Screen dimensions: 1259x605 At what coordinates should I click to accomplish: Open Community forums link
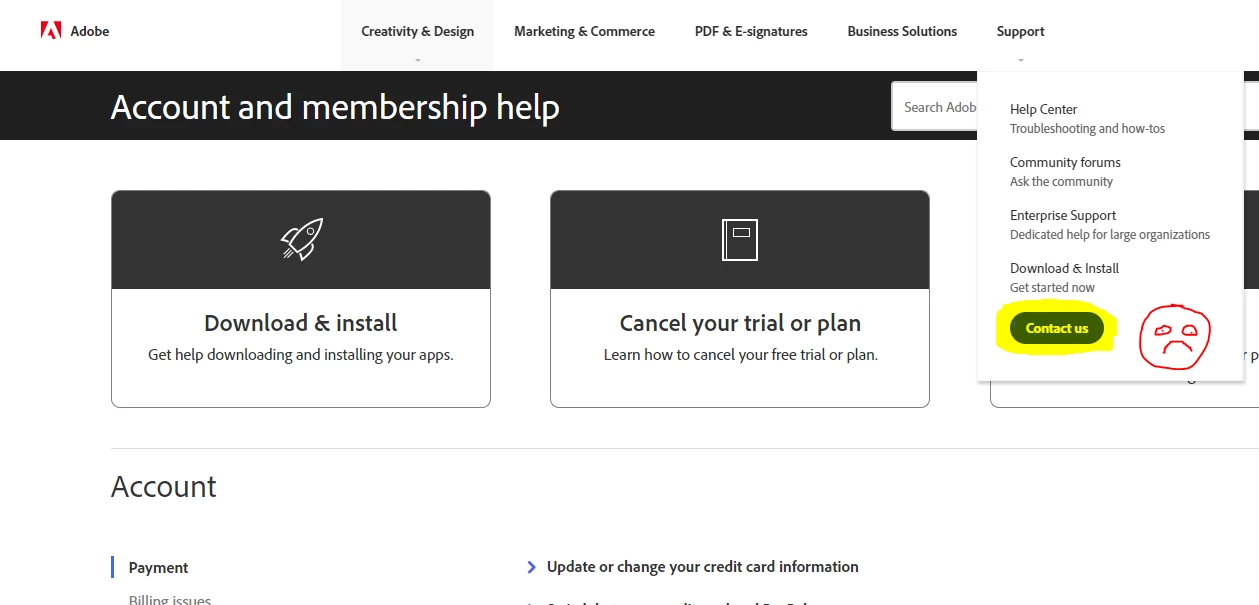tap(1065, 162)
